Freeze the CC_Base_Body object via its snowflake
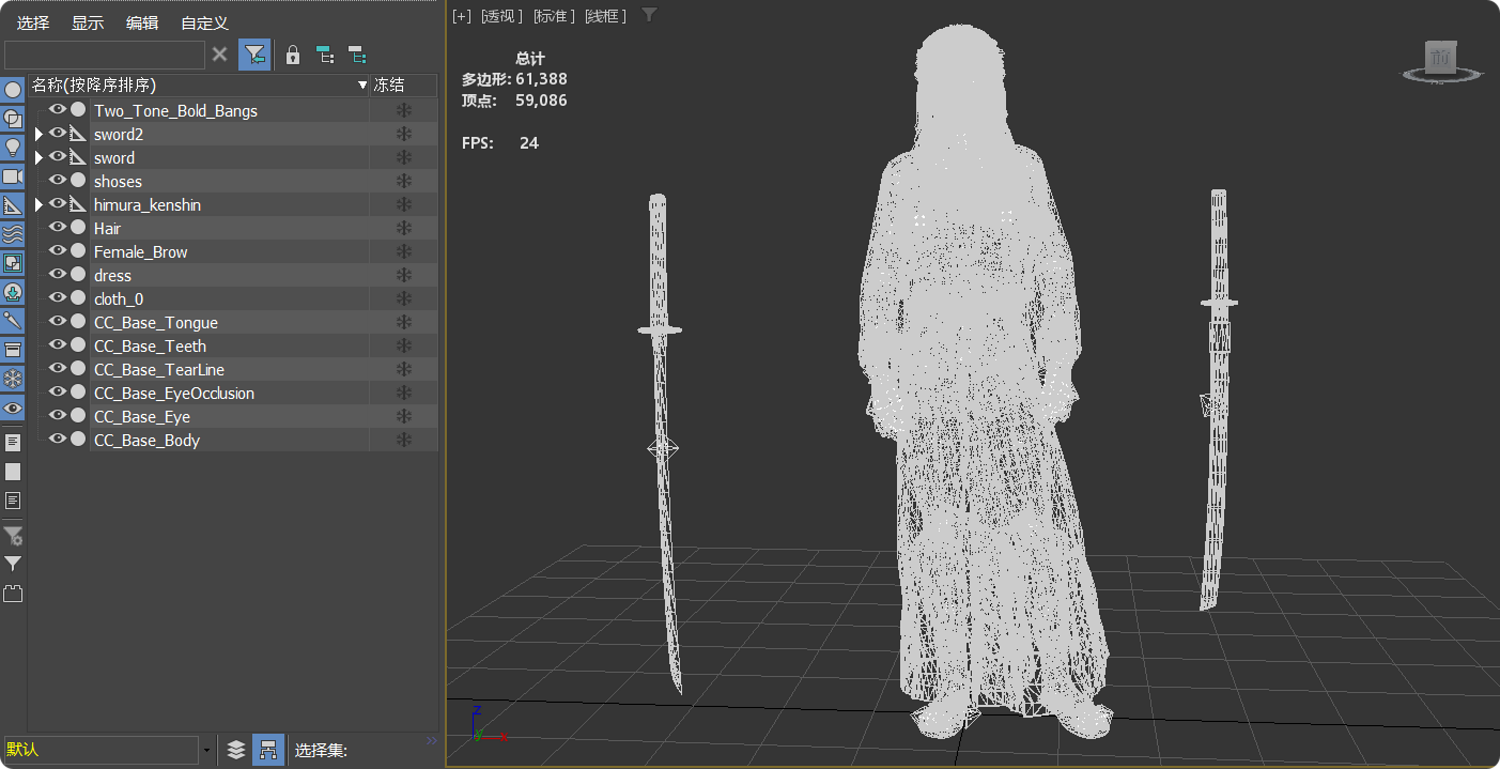The width and height of the screenshot is (1500, 769). point(404,440)
